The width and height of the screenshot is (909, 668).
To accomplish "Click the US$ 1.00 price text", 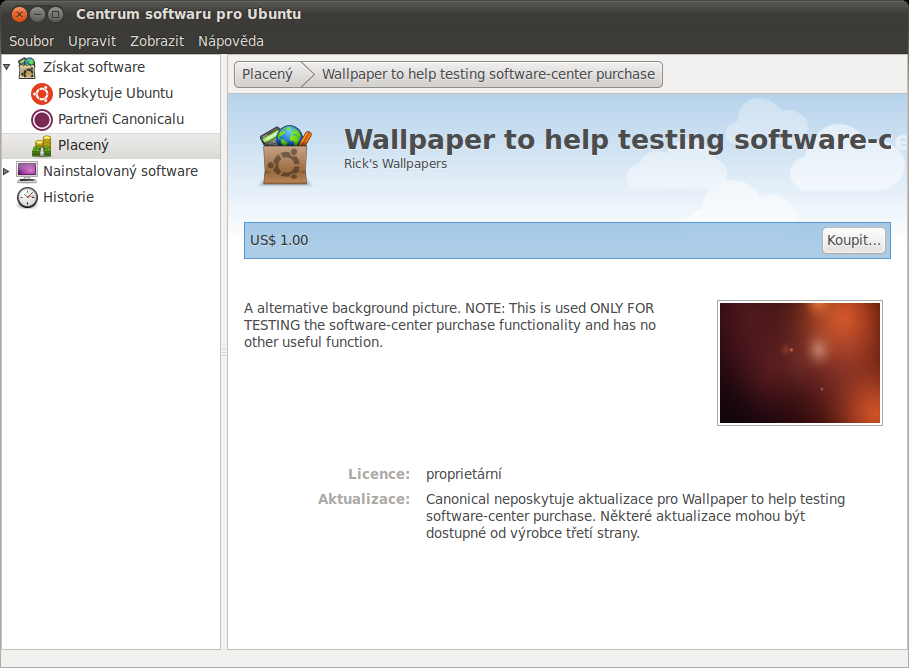I will tap(279, 240).
